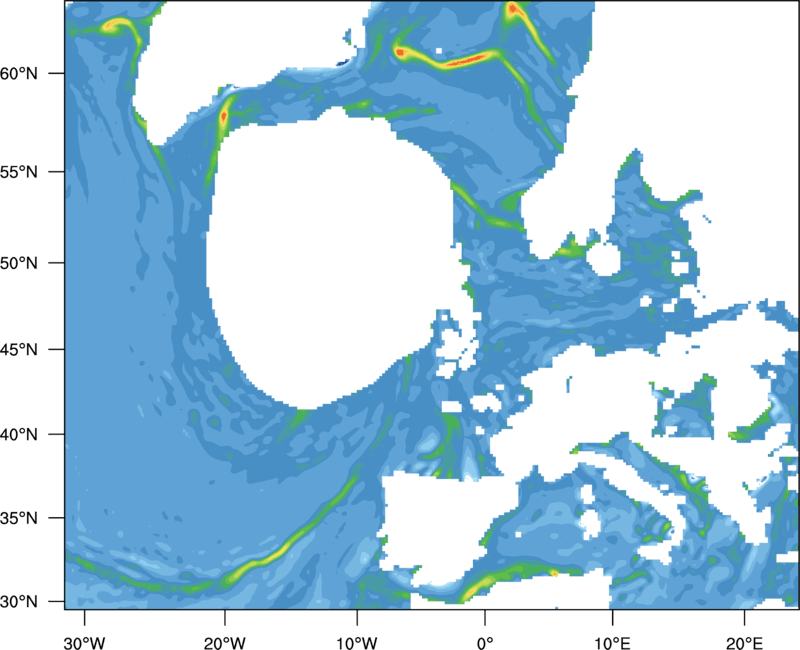Click the 45°N latitude label
This screenshot has height=650, width=800.
coord(19,349)
